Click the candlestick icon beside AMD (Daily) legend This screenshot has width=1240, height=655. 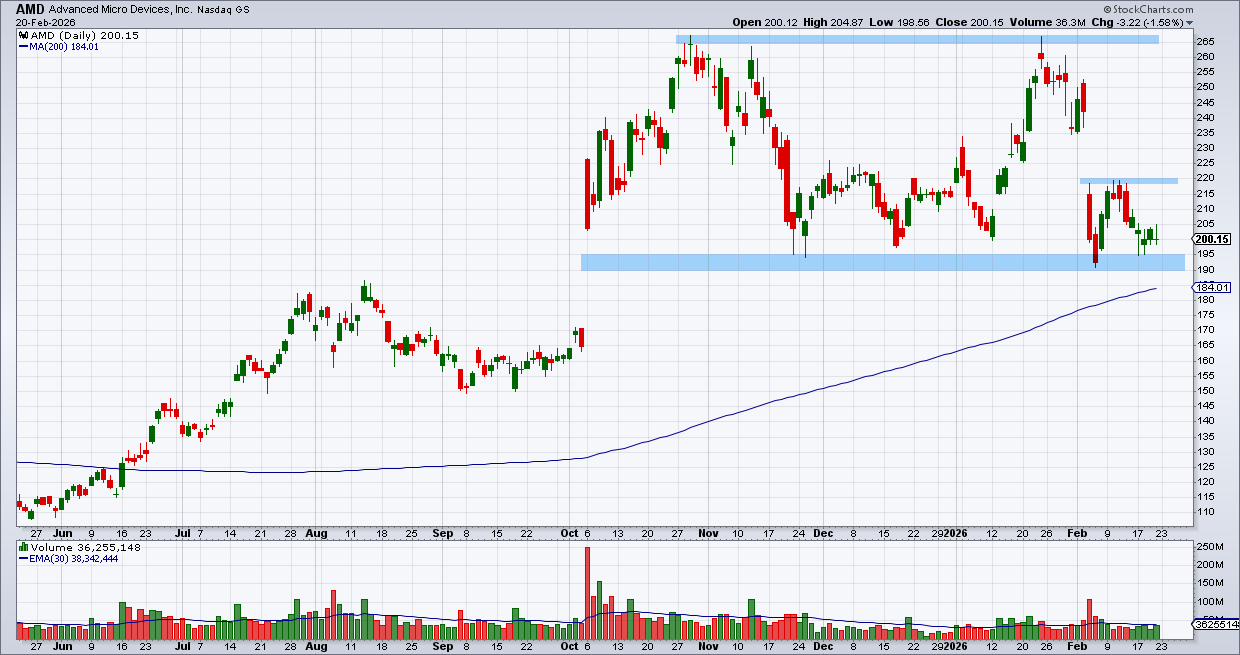[x=23, y=35]
